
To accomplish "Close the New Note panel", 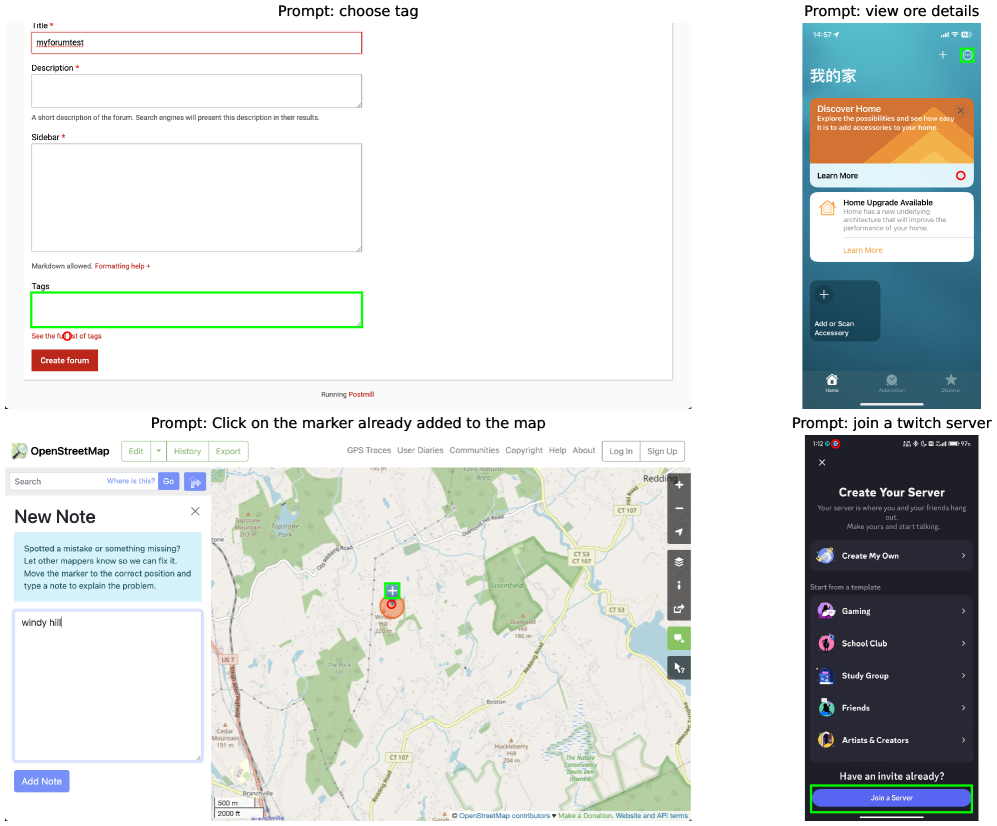I will click(195, 511).
